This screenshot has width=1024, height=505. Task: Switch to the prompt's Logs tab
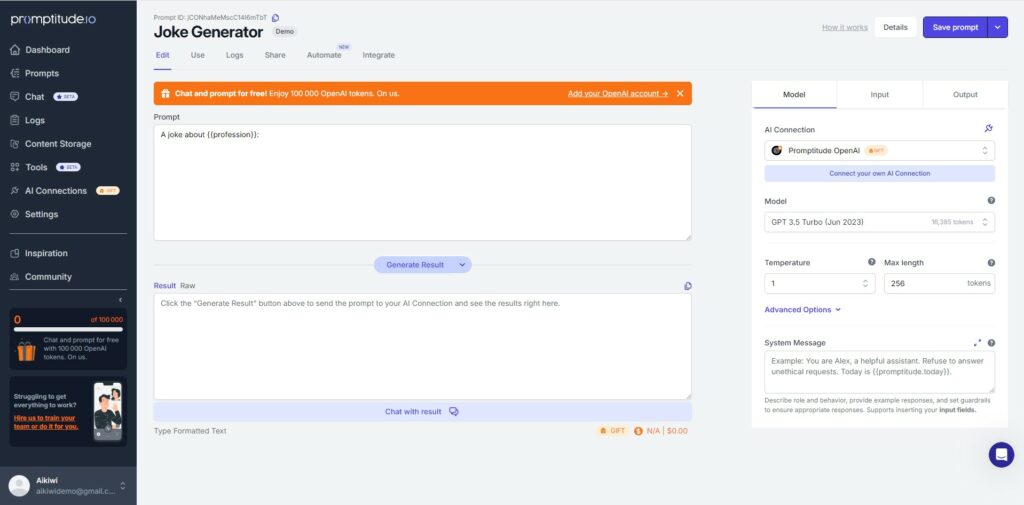click(x=234, y=56)
